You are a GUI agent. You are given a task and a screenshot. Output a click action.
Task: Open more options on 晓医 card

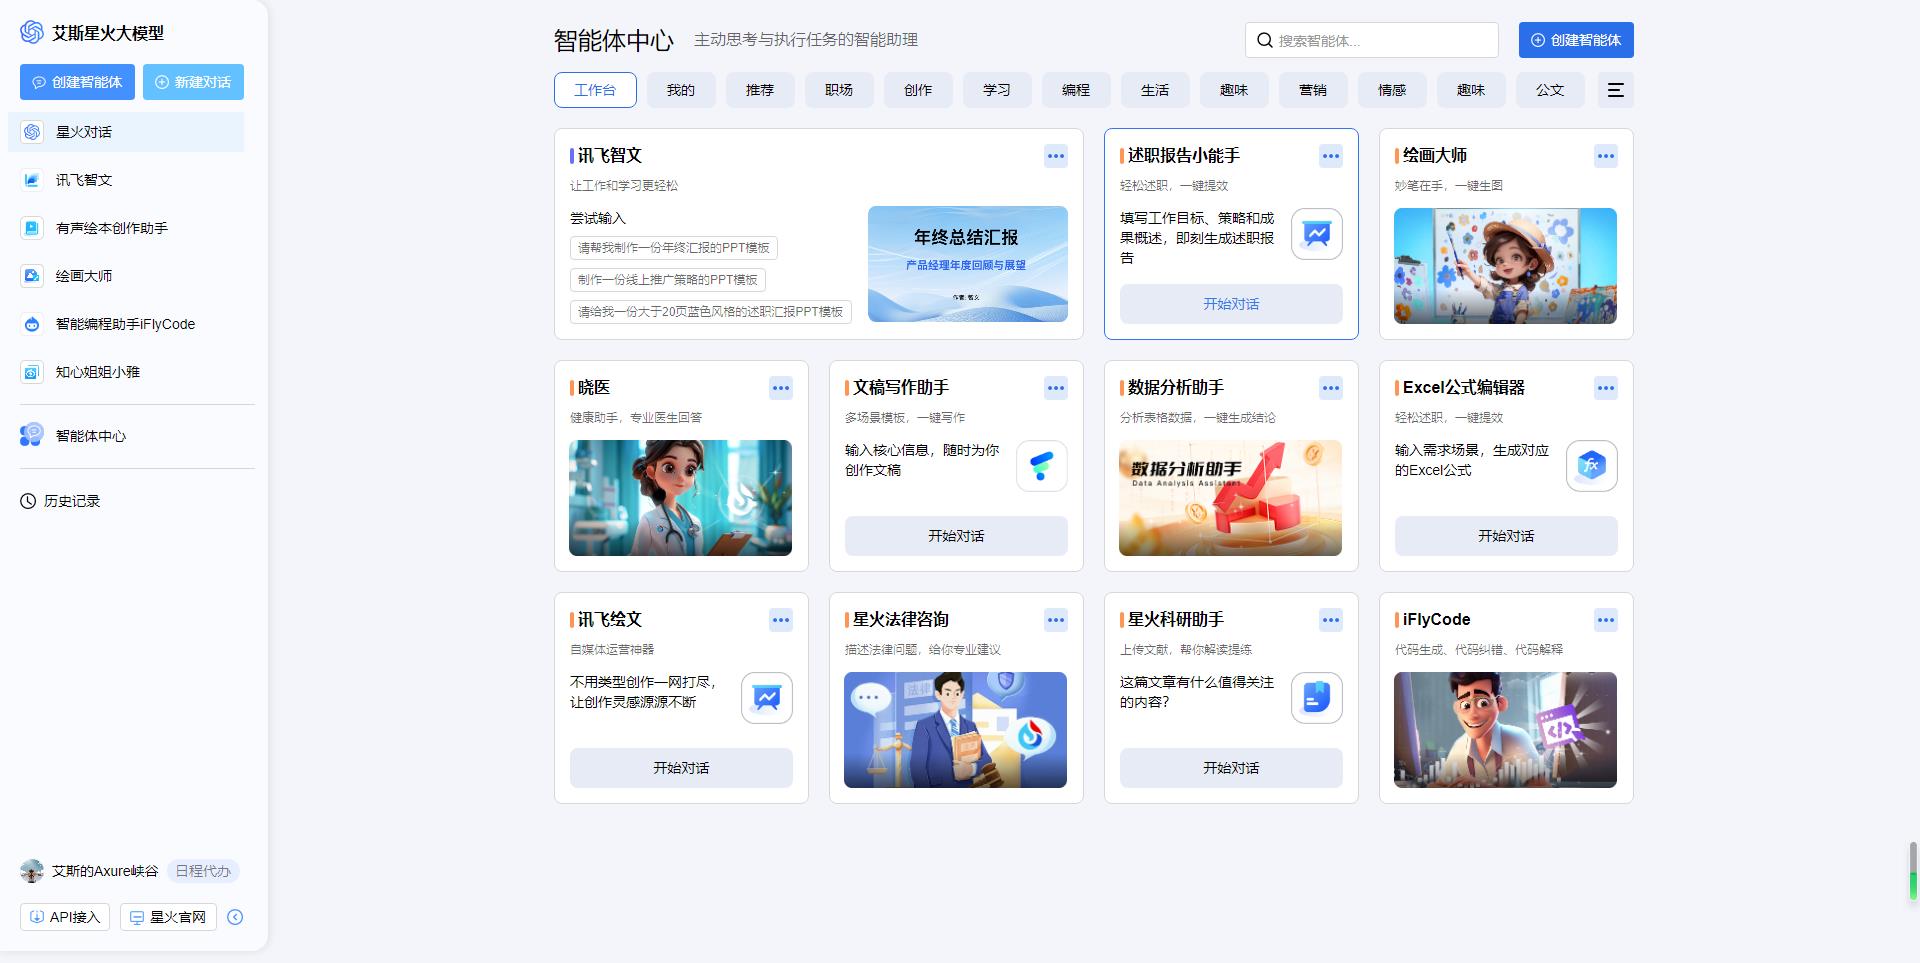(x=781, y=388)
